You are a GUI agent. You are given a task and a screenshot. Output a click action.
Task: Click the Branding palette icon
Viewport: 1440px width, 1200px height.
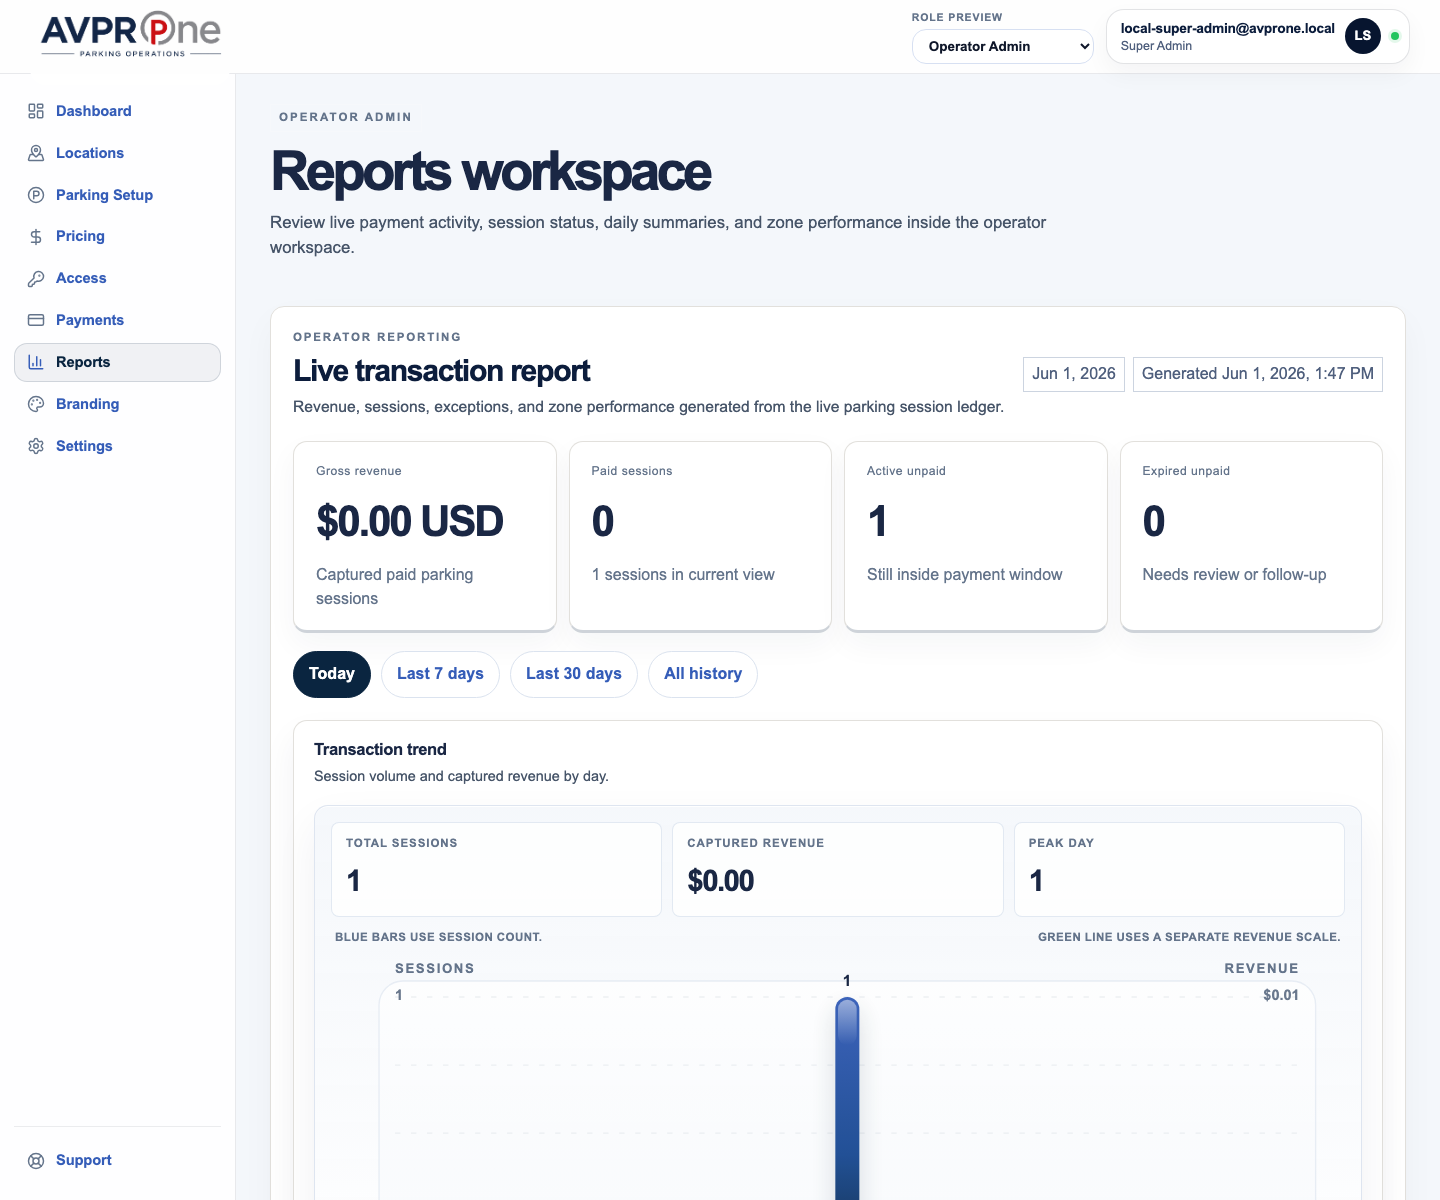(36, 404)
